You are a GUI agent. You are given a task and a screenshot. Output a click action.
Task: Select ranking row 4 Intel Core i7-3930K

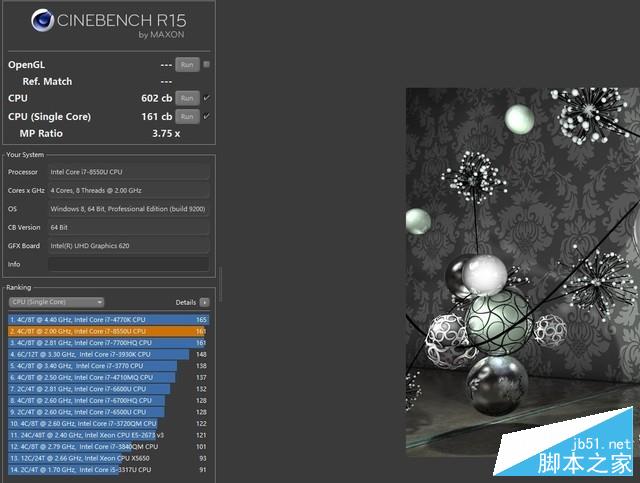pyautogui.click(x=109, y=354)
